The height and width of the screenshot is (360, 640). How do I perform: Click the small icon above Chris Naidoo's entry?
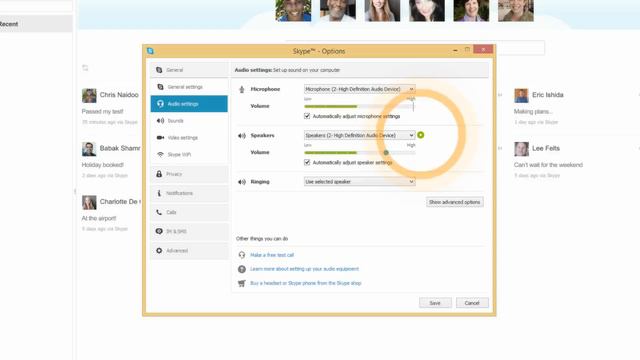(85, 68)
